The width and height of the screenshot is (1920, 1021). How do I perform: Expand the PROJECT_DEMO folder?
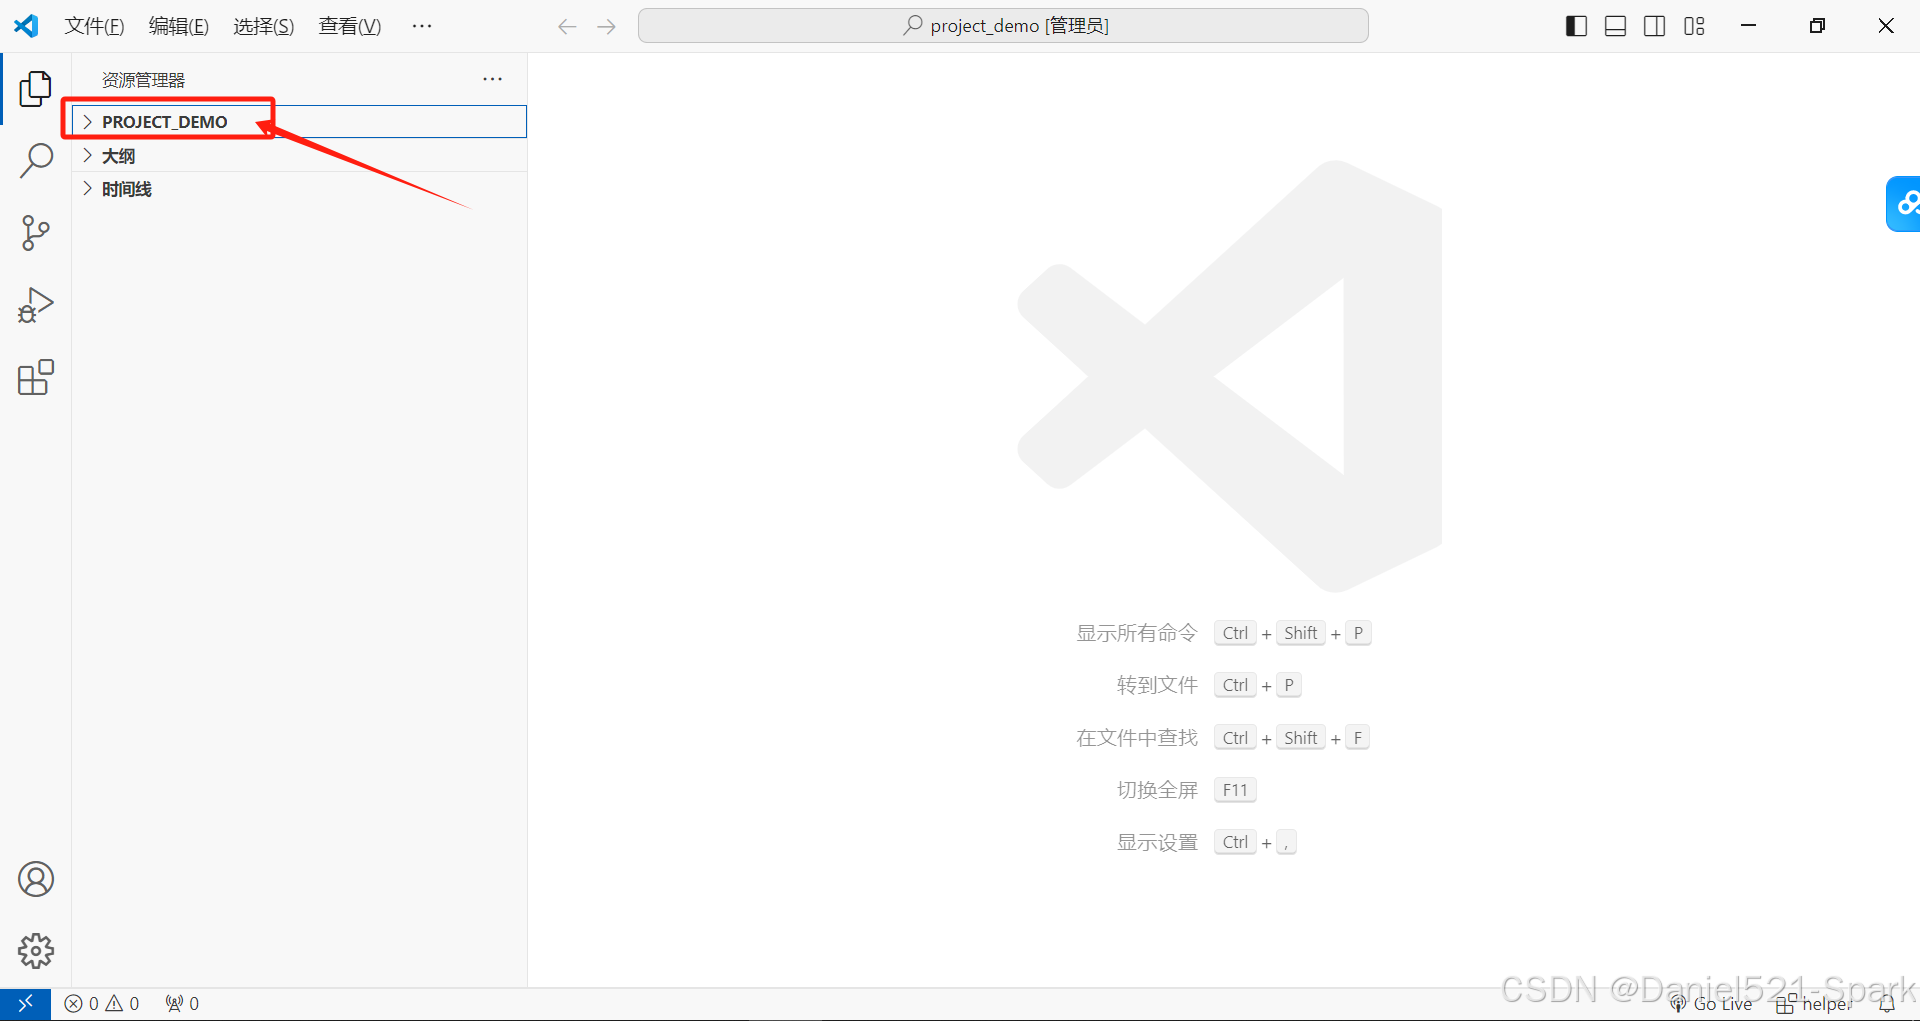(299, 122)
